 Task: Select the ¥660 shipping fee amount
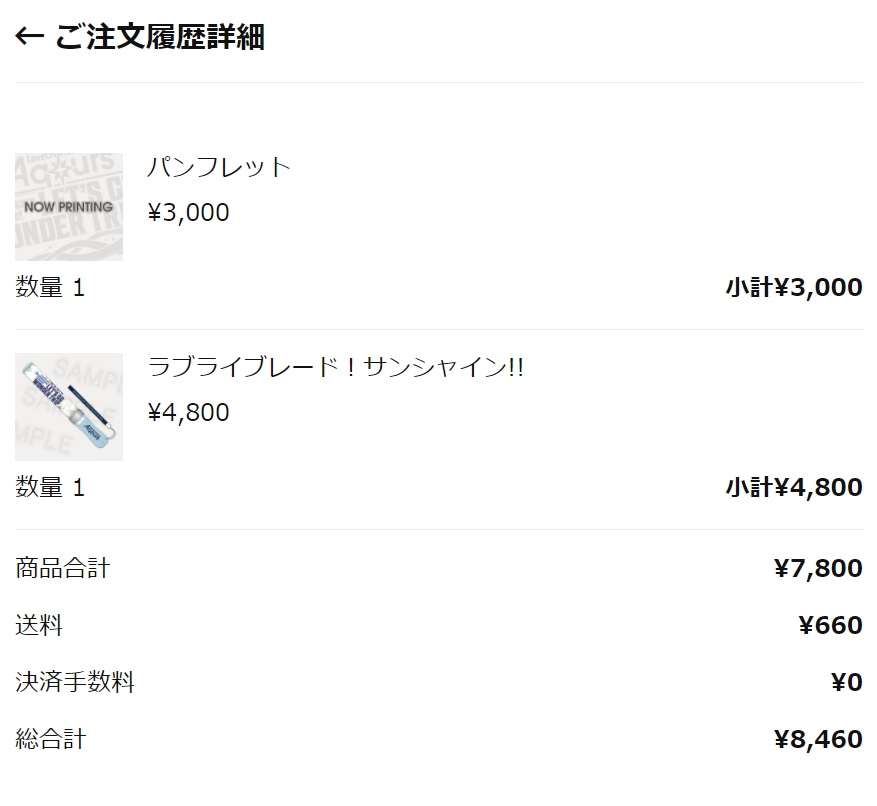point(830,626)
